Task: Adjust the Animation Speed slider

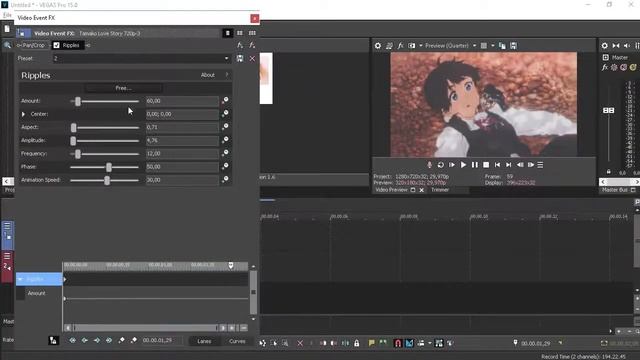Action: pos(107,180)
